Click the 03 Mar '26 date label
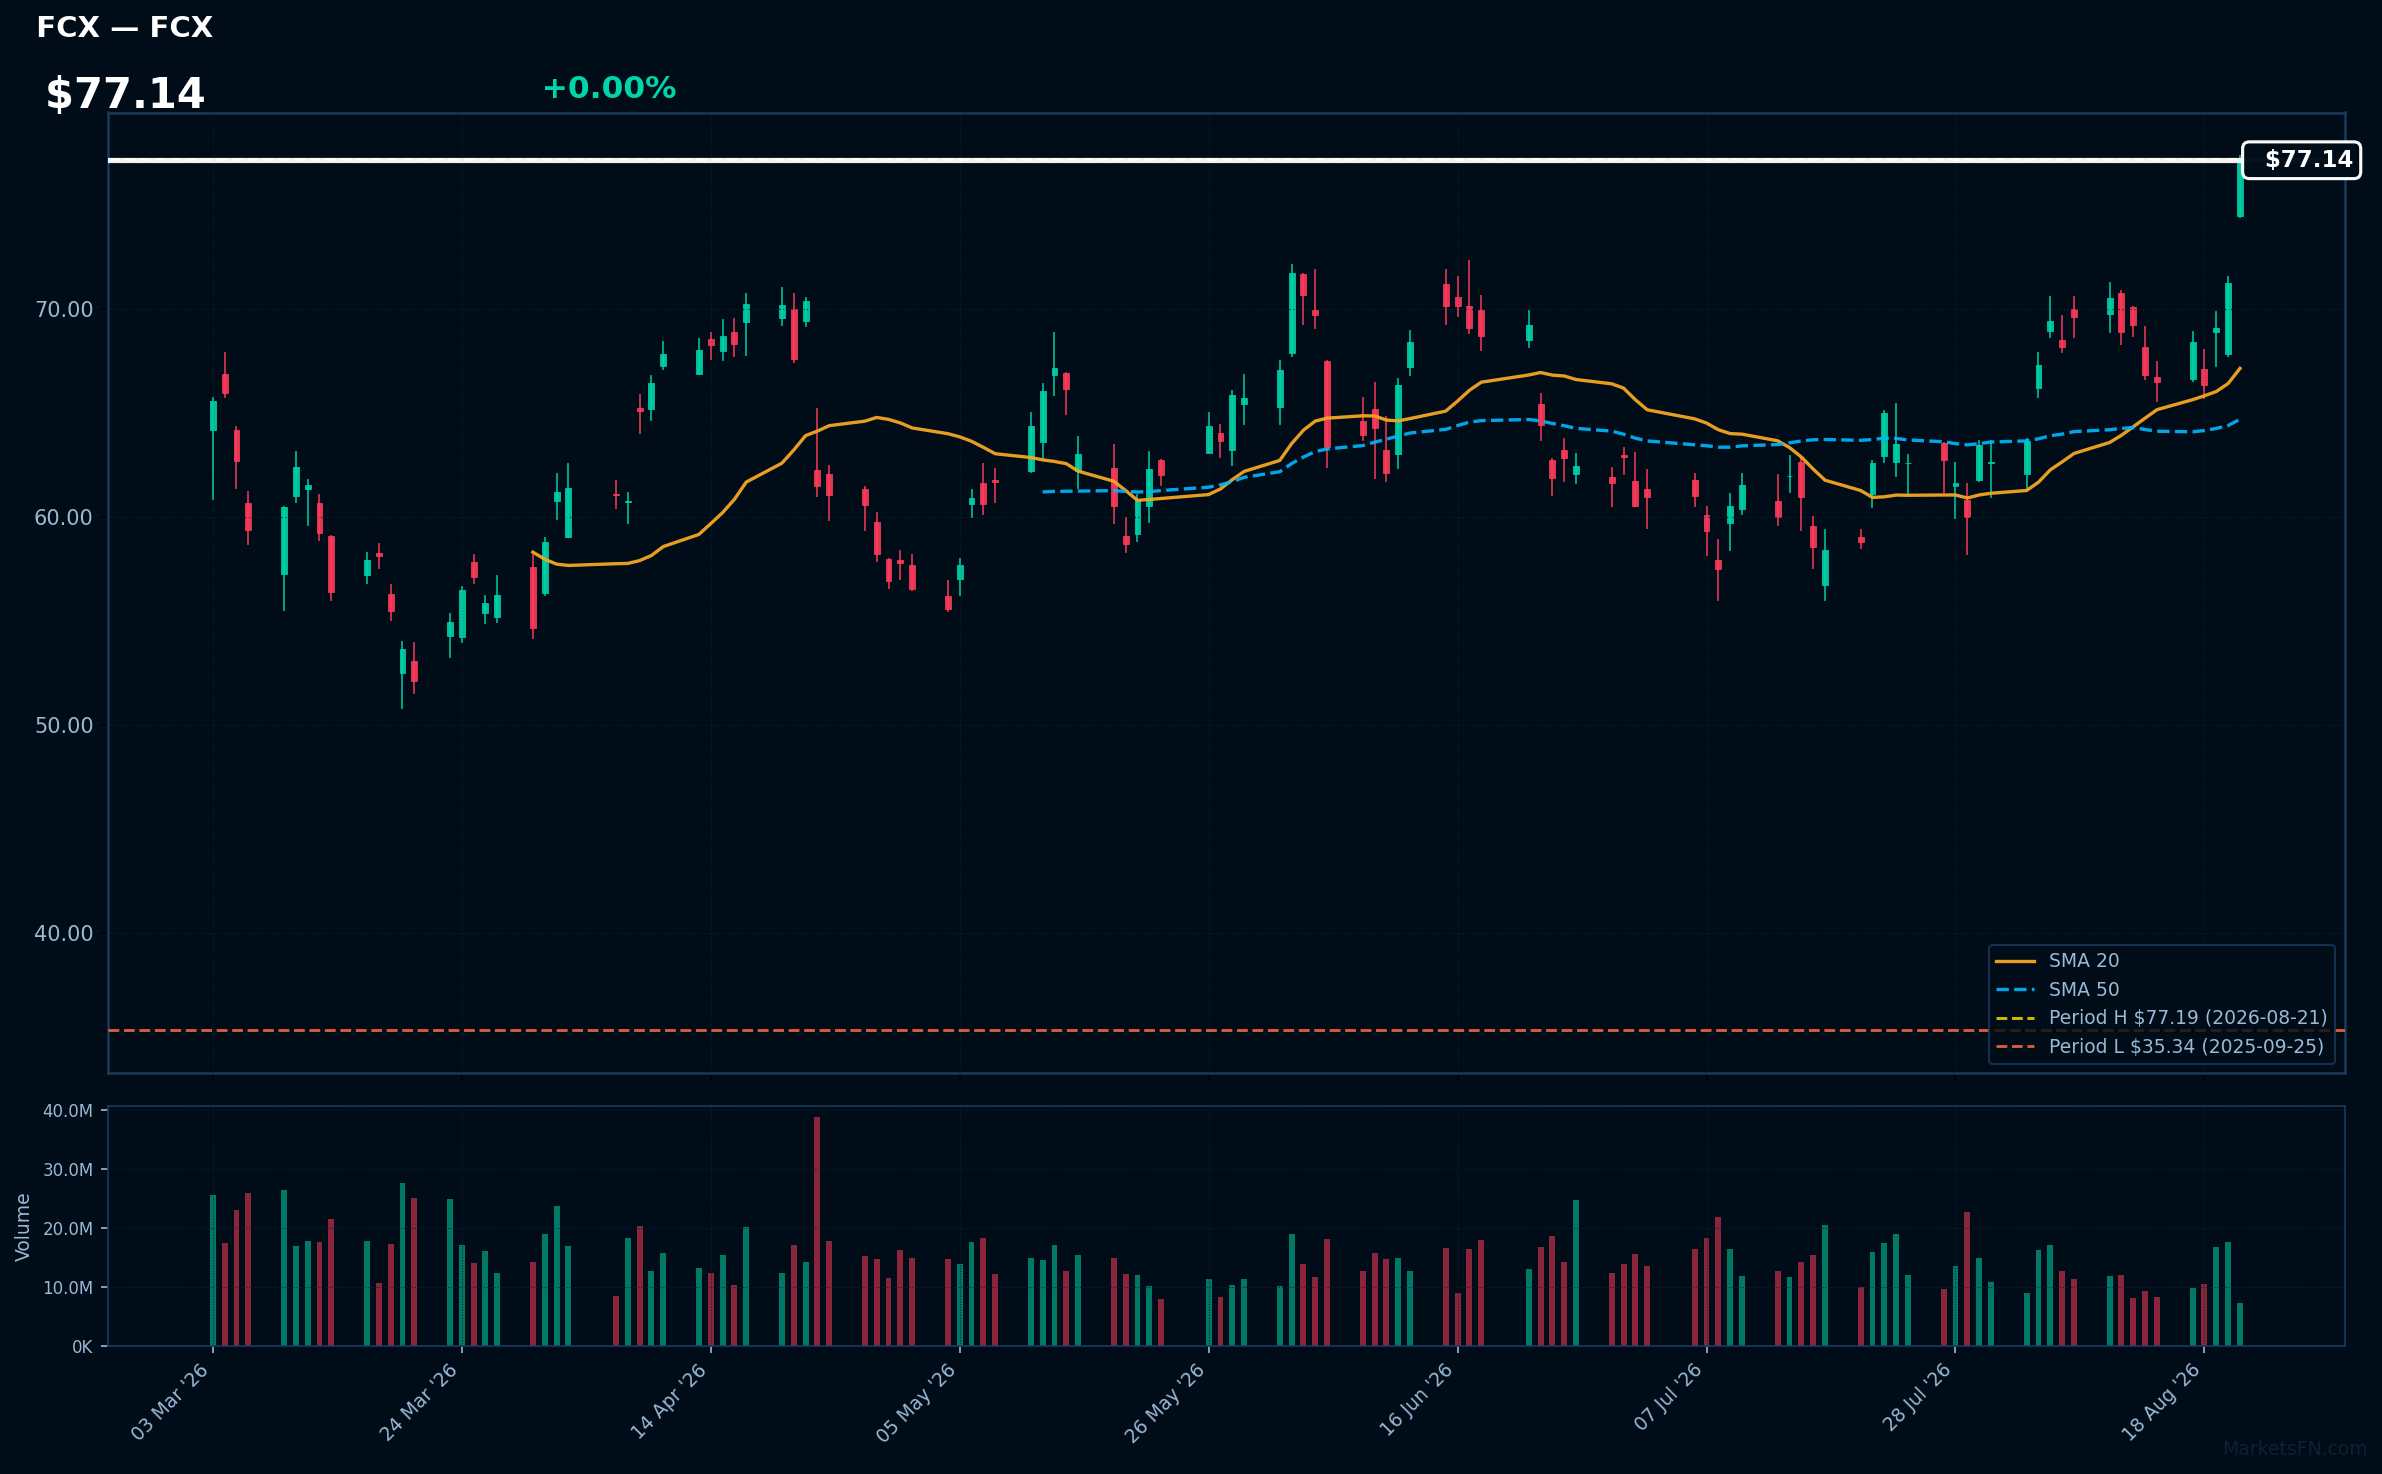2382x1474 pixels. [170, 1402]
